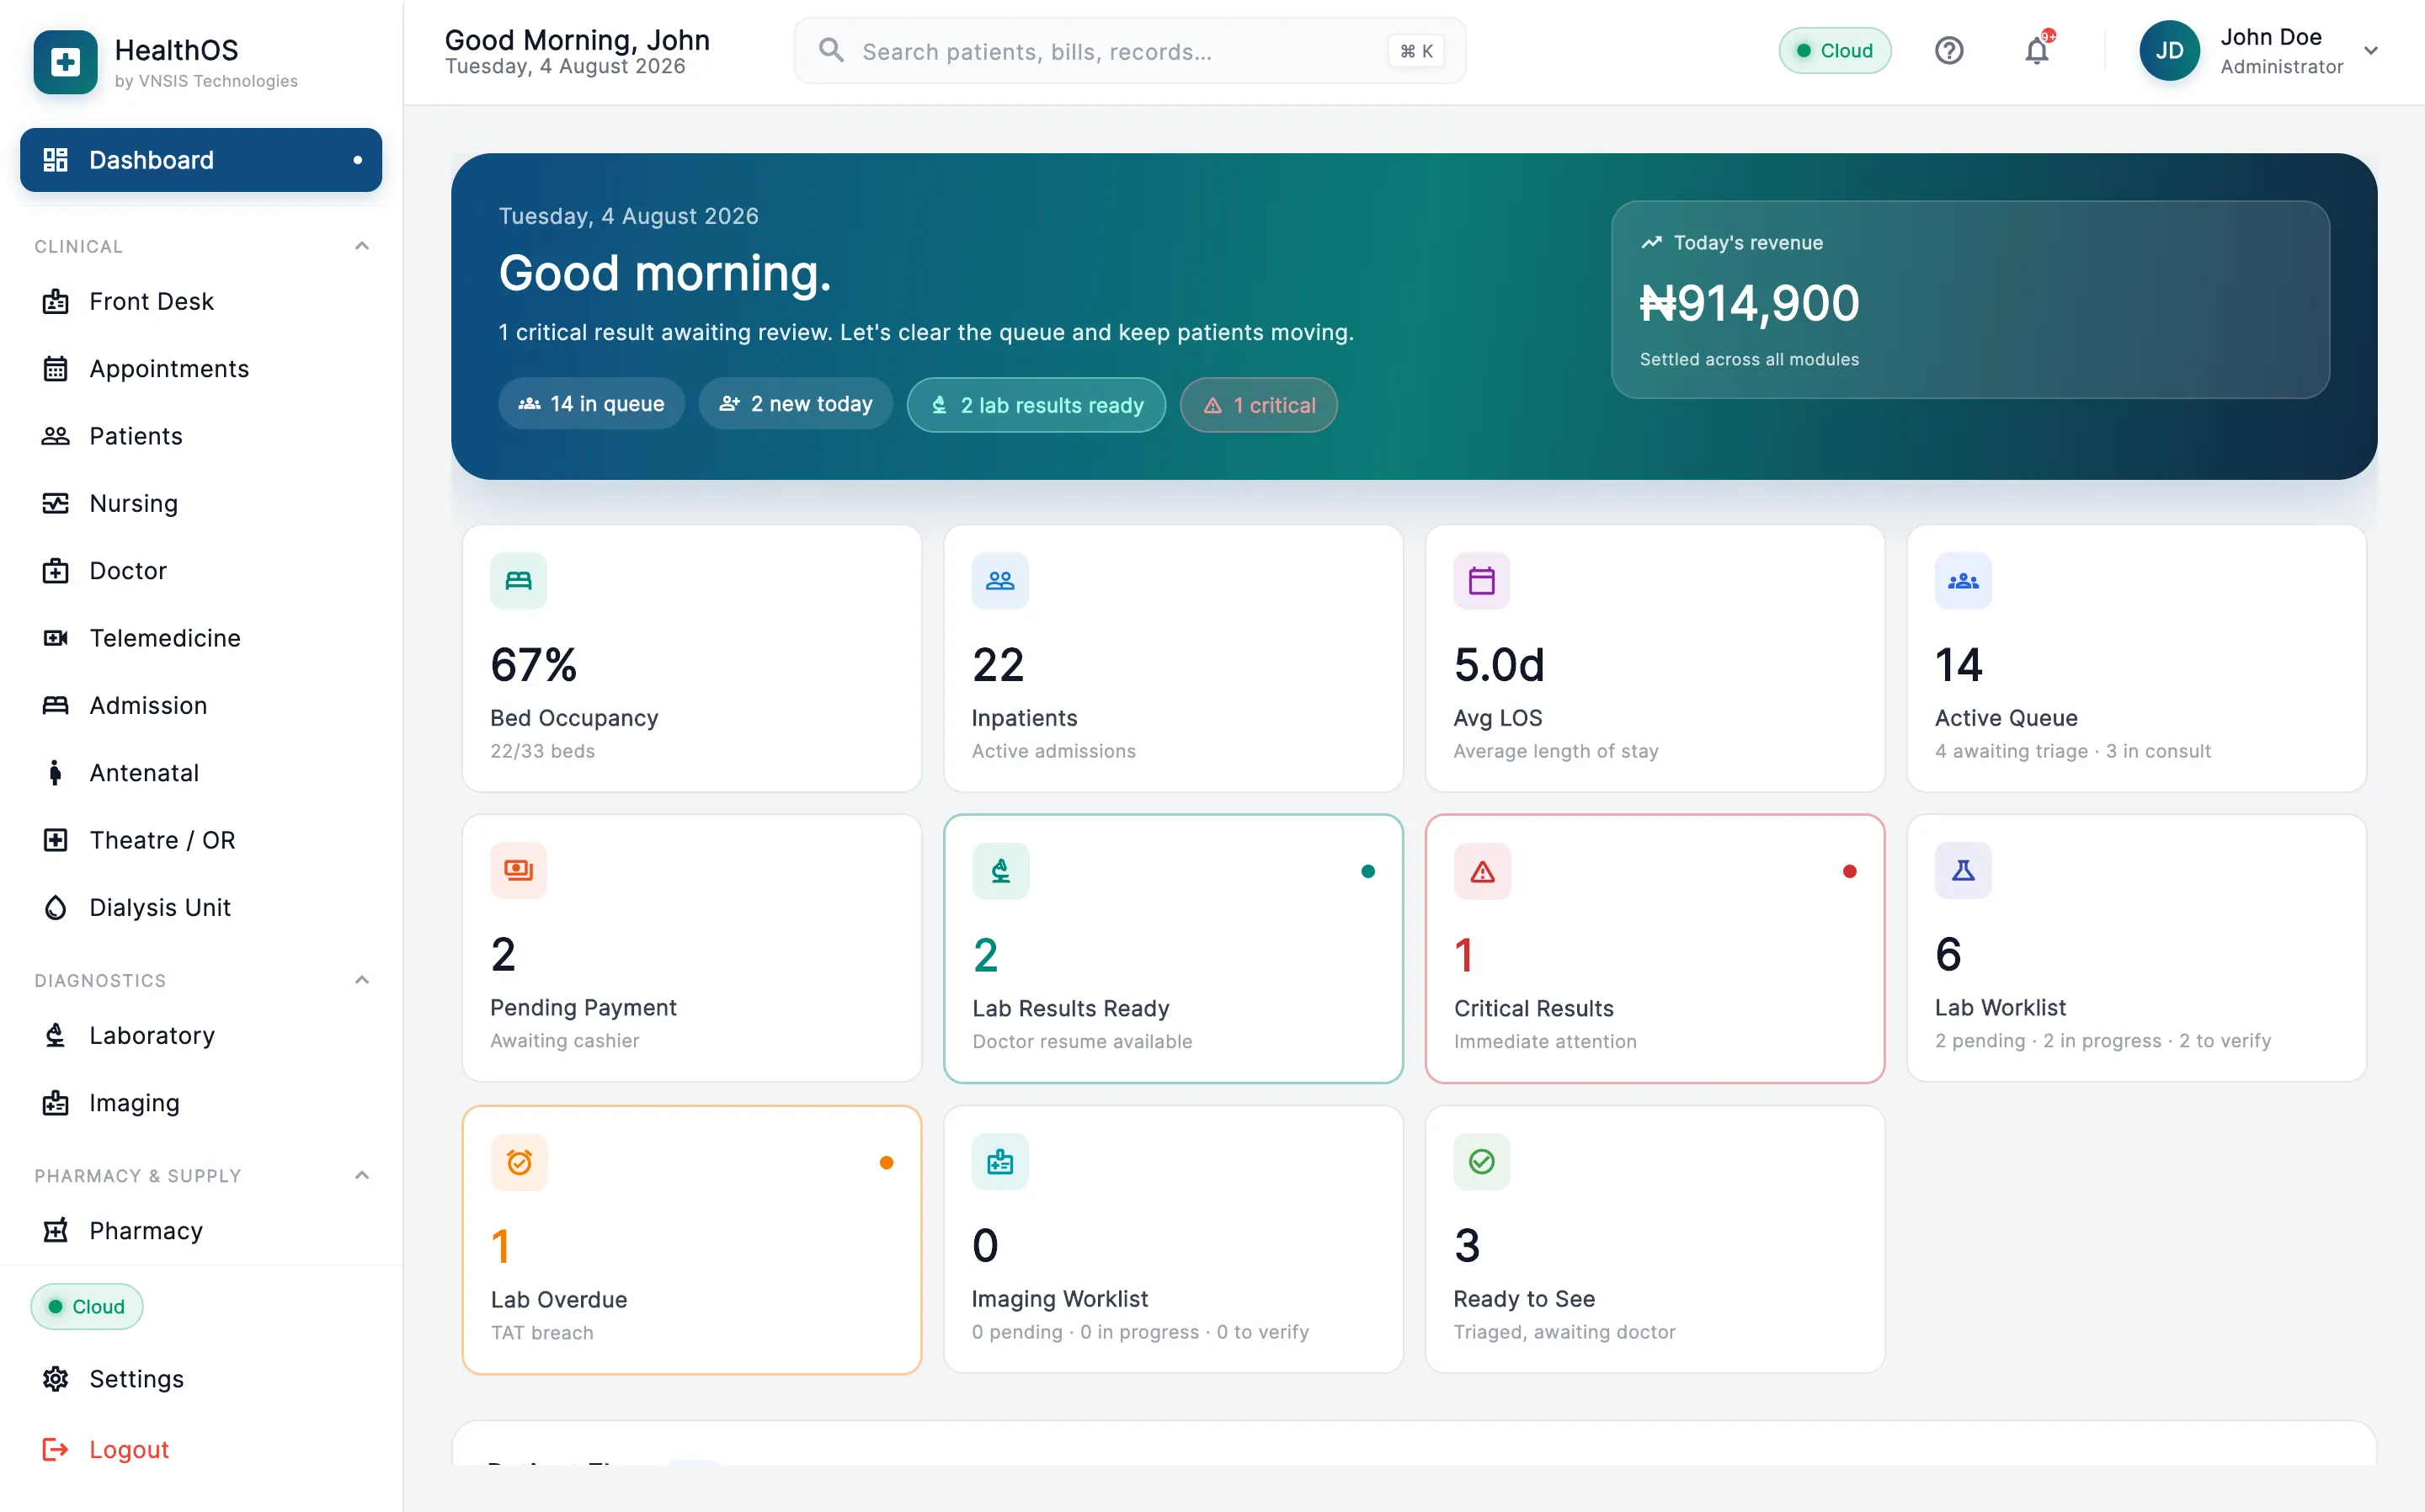Click the Imaging Worklist badge icon
This screenshot has height=1512, width=2425.
tap(1000, 1161)
